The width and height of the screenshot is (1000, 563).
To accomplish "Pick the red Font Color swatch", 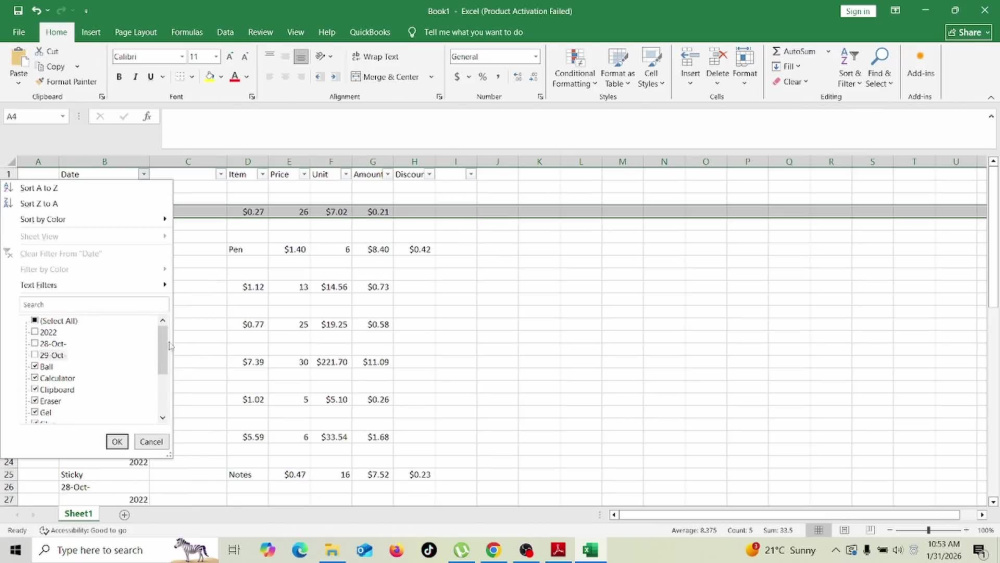I will coord(235,77).
